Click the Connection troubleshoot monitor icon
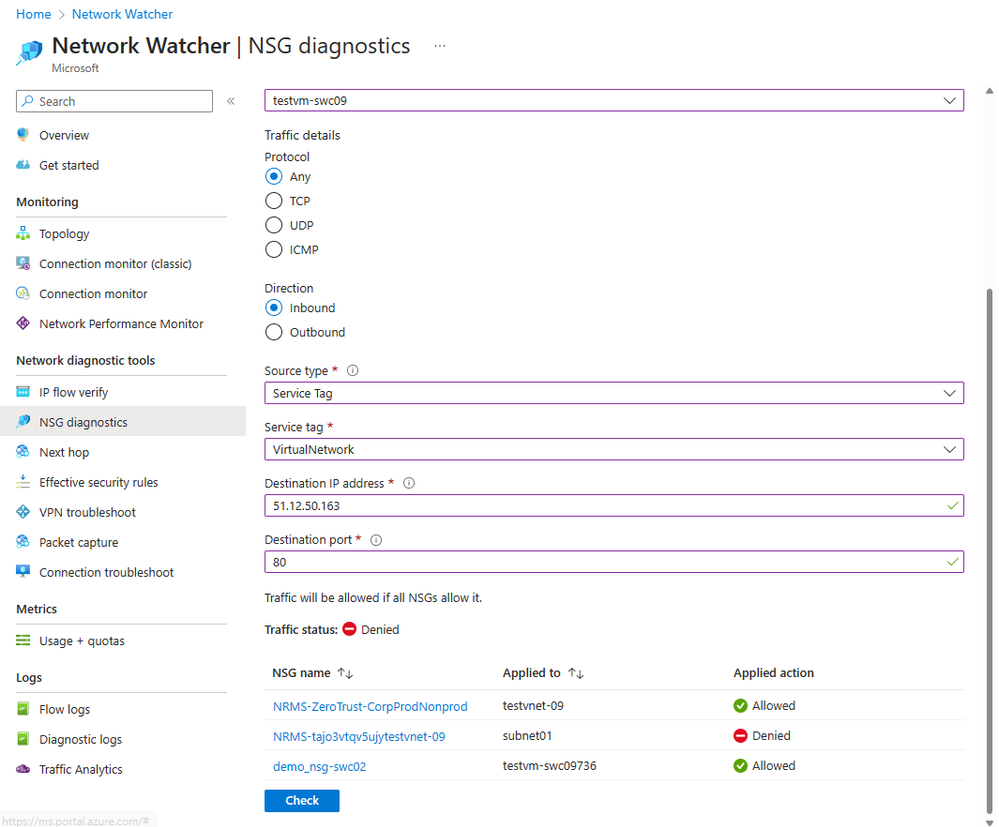 tap(23, 572)
